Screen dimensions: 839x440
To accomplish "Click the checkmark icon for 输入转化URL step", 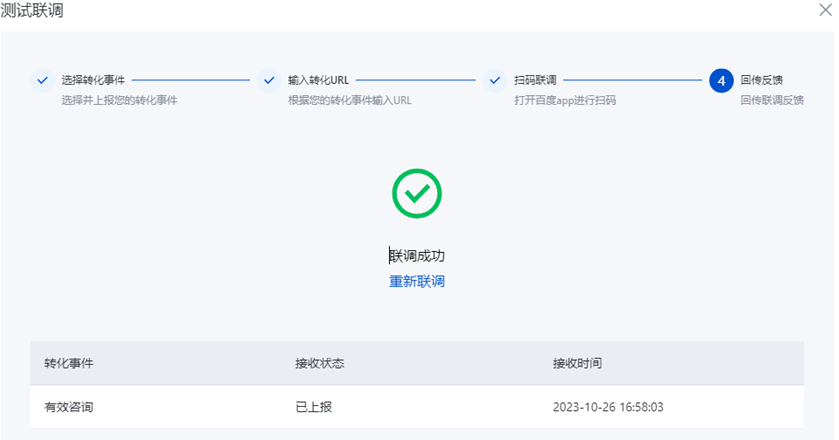I will pyautogui.click(x=269, y=81).
